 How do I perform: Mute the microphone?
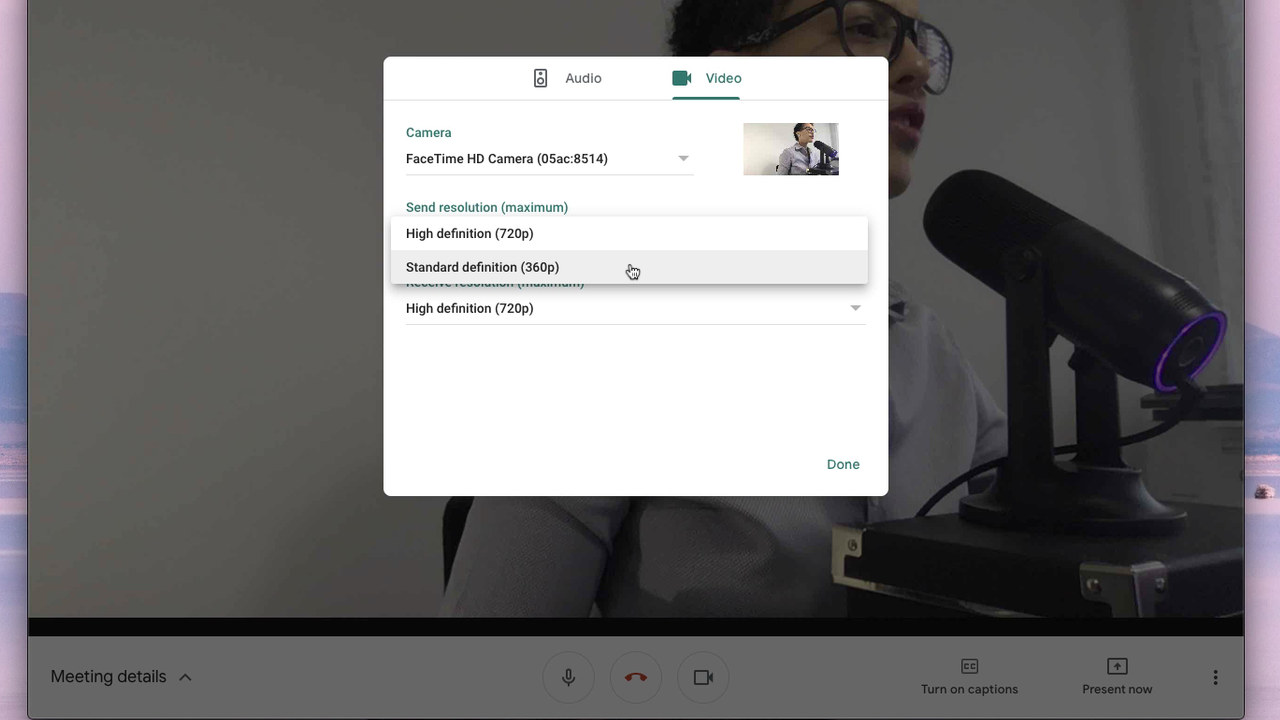[x=568, y=677]
